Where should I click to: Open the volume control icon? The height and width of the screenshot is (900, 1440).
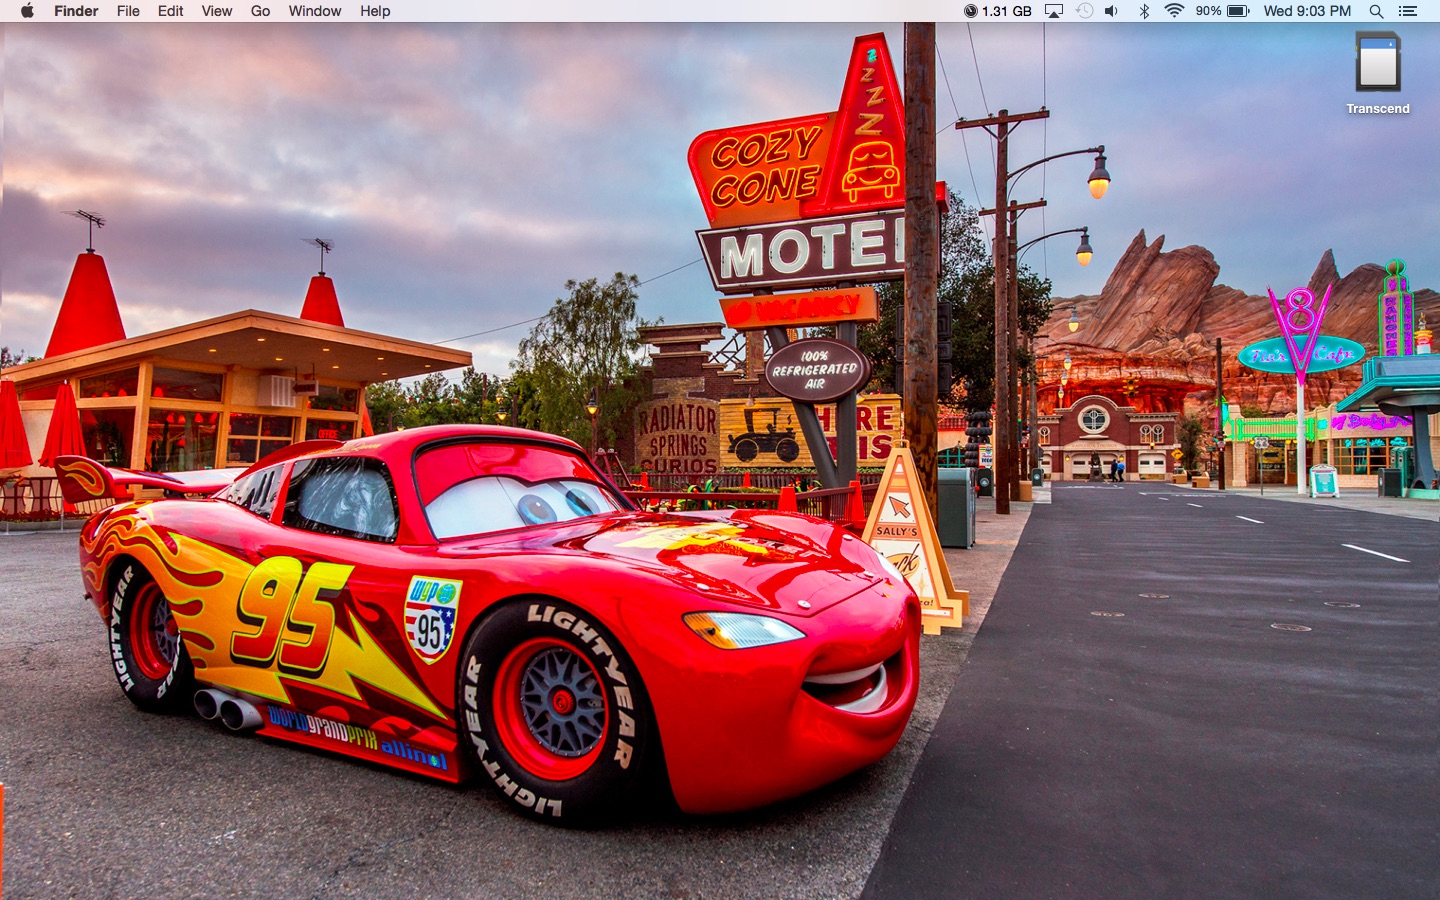point(1112,11)
